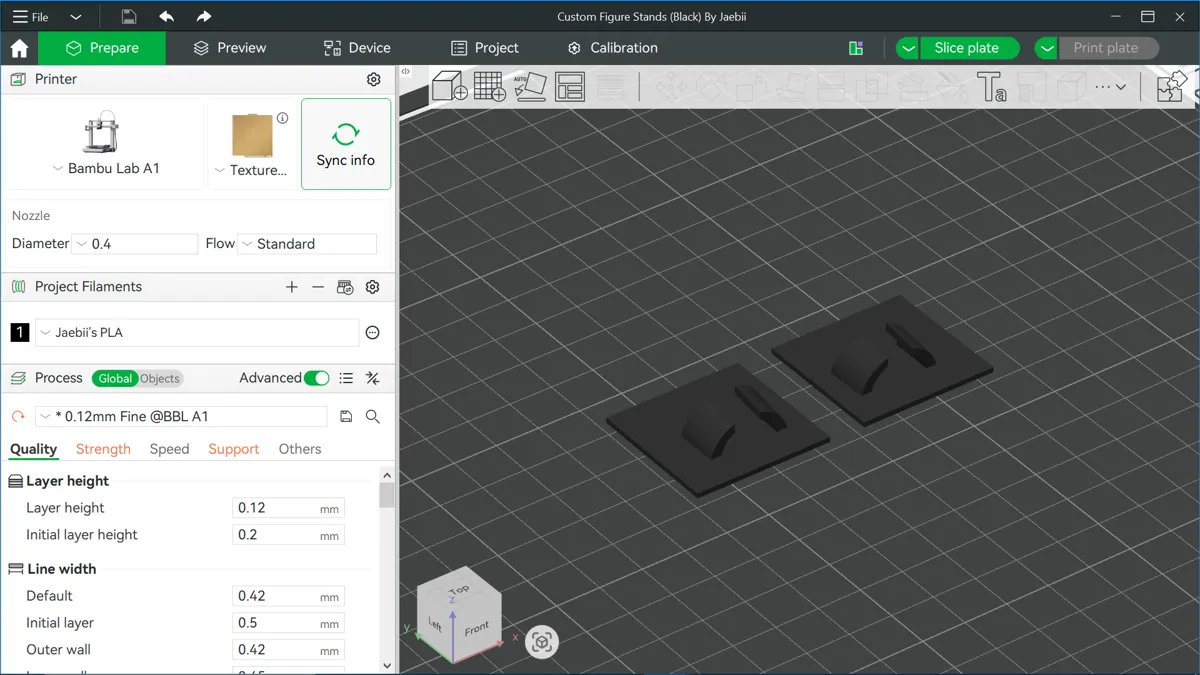Toggle the Advanced mode switch

317,378
